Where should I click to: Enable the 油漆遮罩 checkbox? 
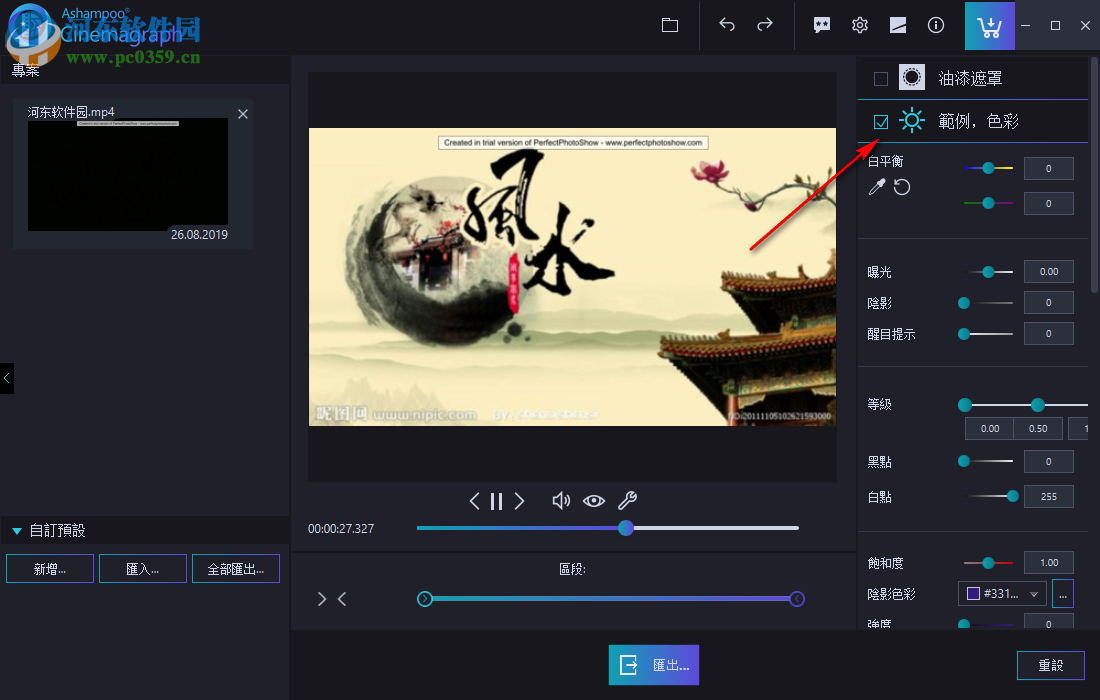point(880,76)
